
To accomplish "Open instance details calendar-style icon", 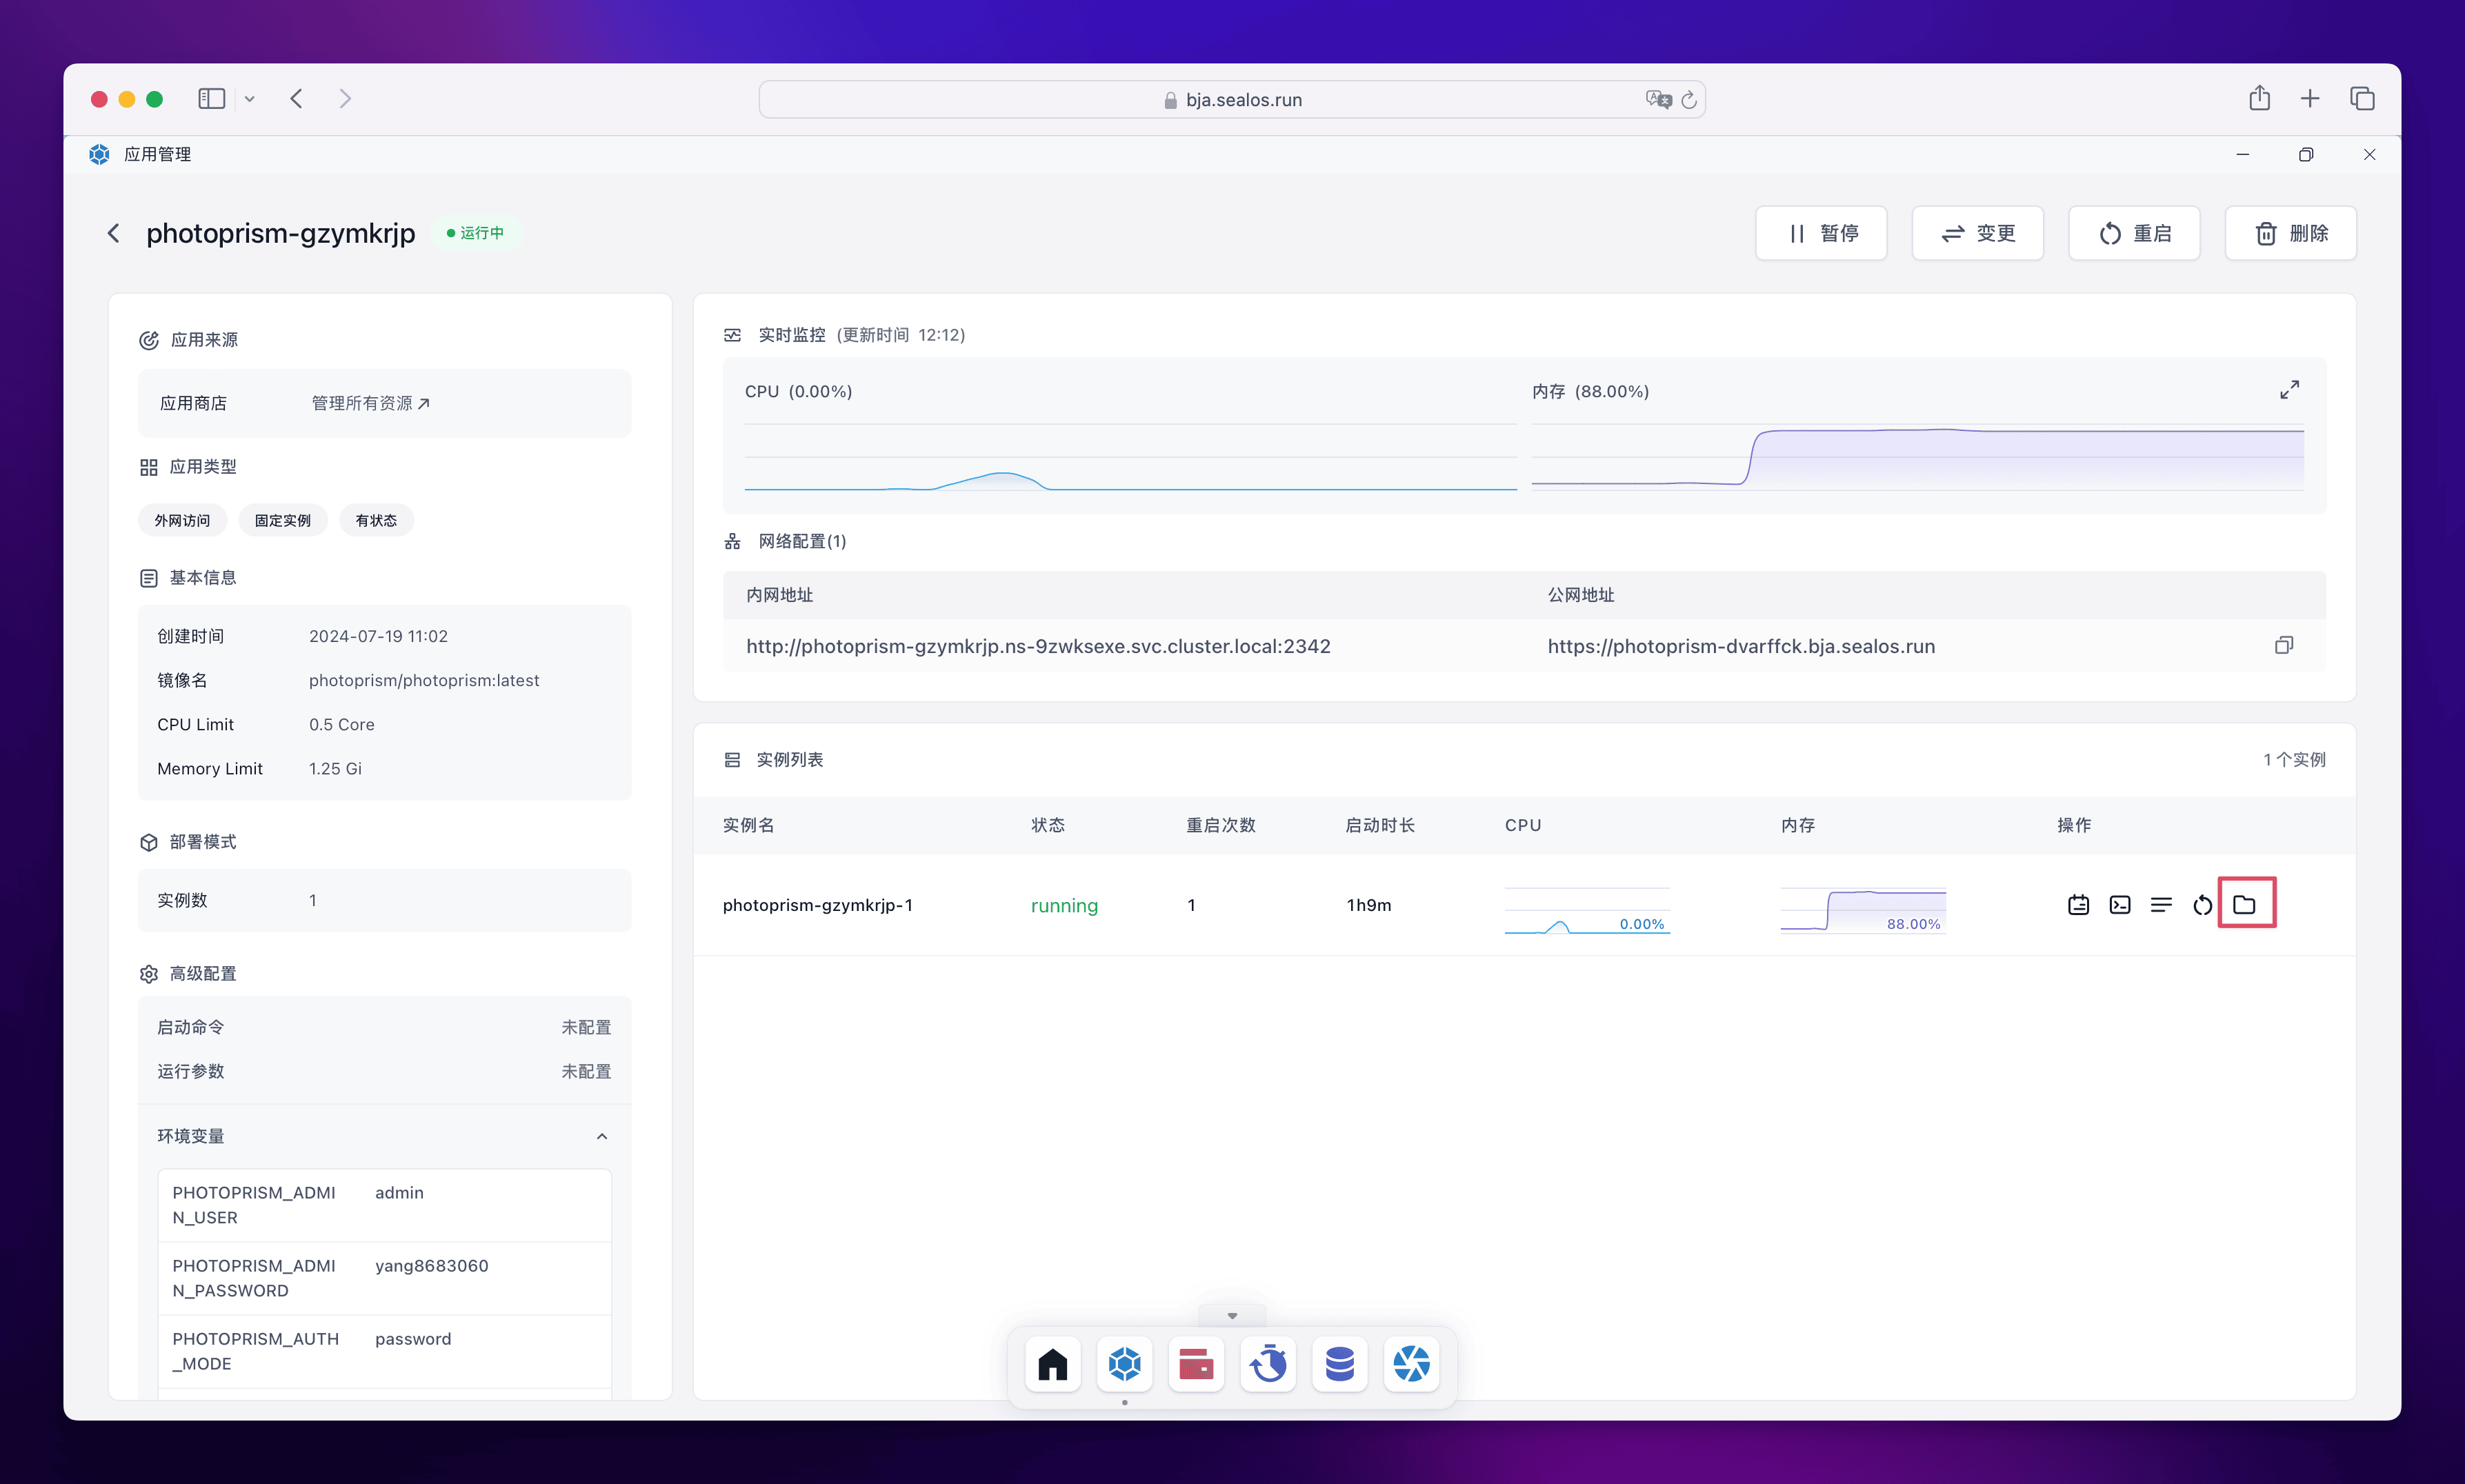I will pos(2078,905).
